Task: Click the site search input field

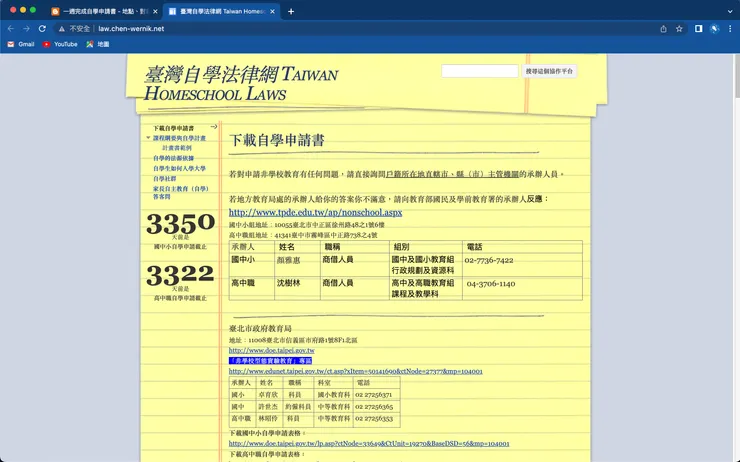Action: click(479, 71)
